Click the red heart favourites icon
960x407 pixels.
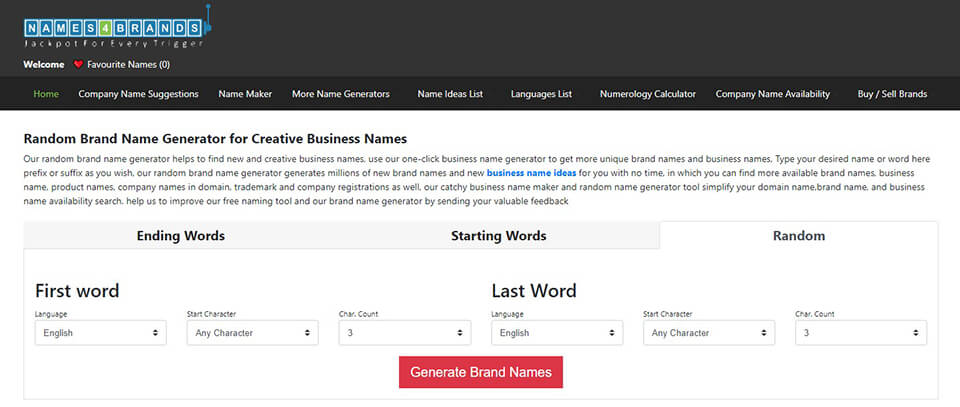point(78,64)
